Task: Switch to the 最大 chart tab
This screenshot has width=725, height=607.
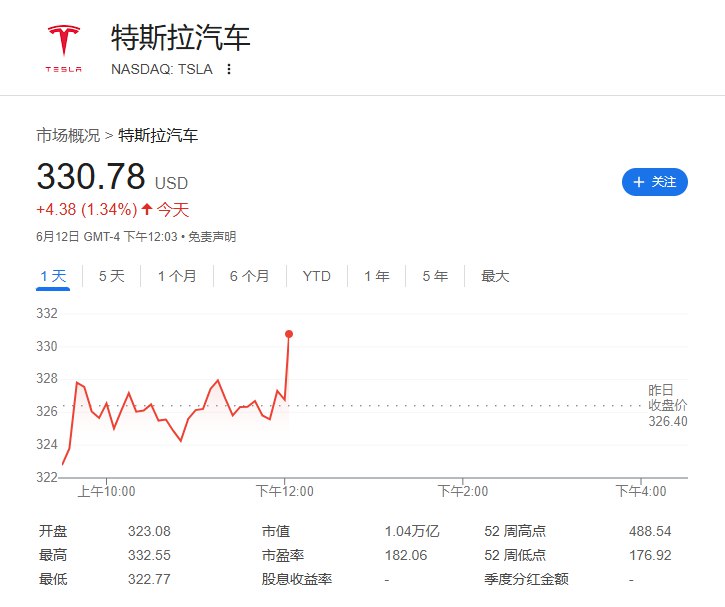Action: [495, 276]
